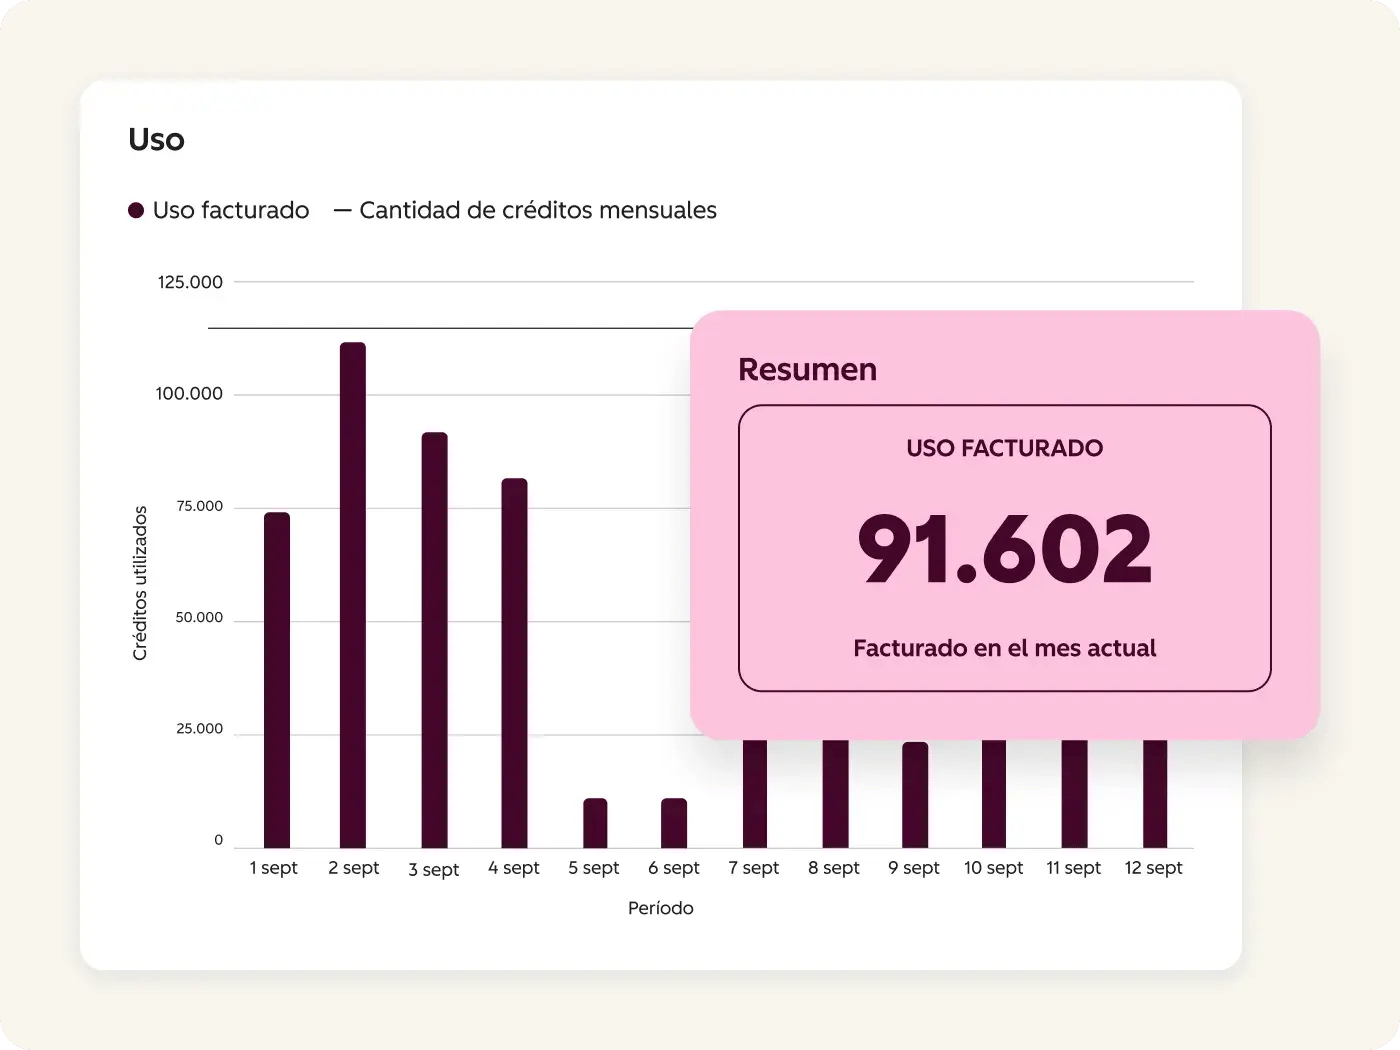Click the 'Uso' chart heading
Screen dimensions: 1400x1050
click(156, 140)
